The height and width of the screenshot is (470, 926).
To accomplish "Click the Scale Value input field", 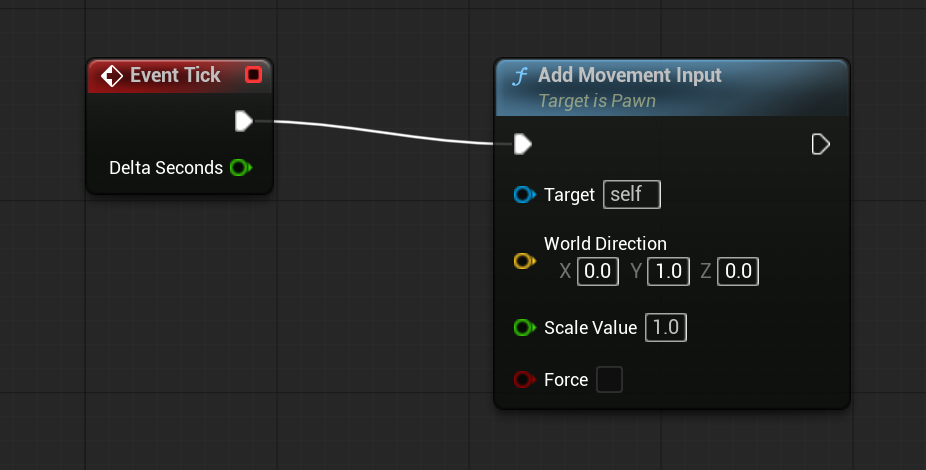I will (x=666, y=327).
